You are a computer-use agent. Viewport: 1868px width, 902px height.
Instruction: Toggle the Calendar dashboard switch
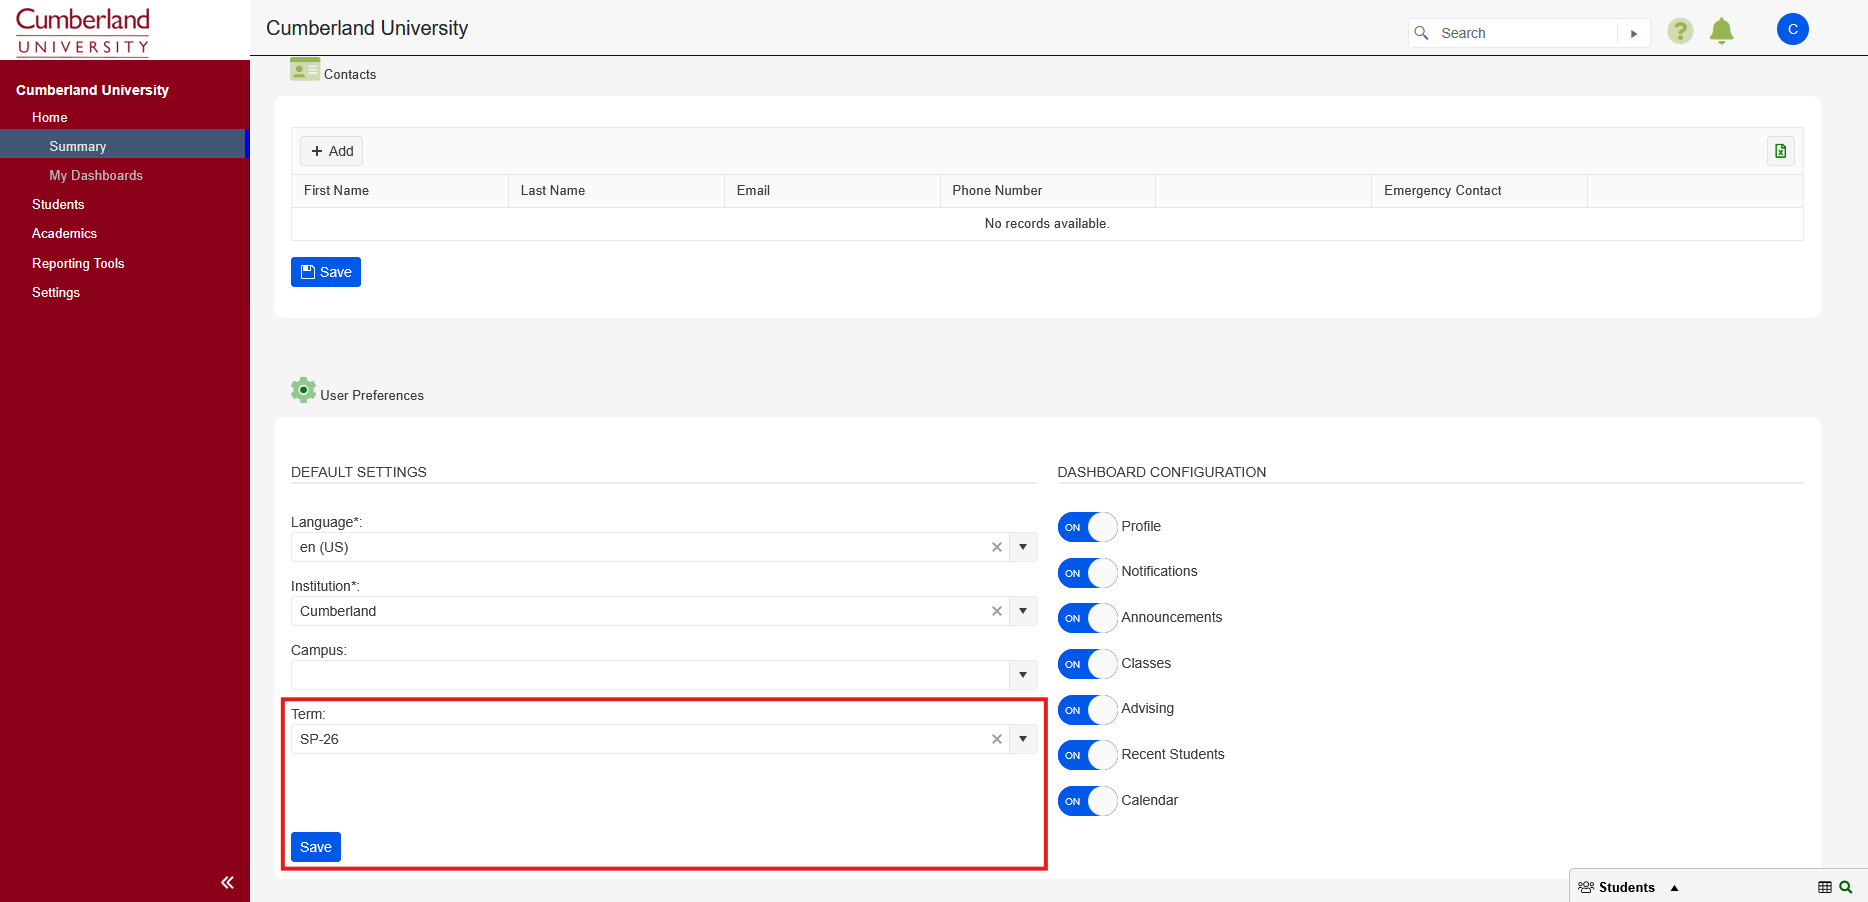[1087, 801]
